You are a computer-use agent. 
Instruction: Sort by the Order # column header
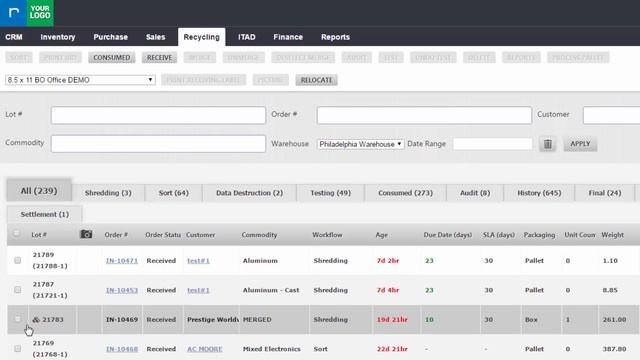116,235
